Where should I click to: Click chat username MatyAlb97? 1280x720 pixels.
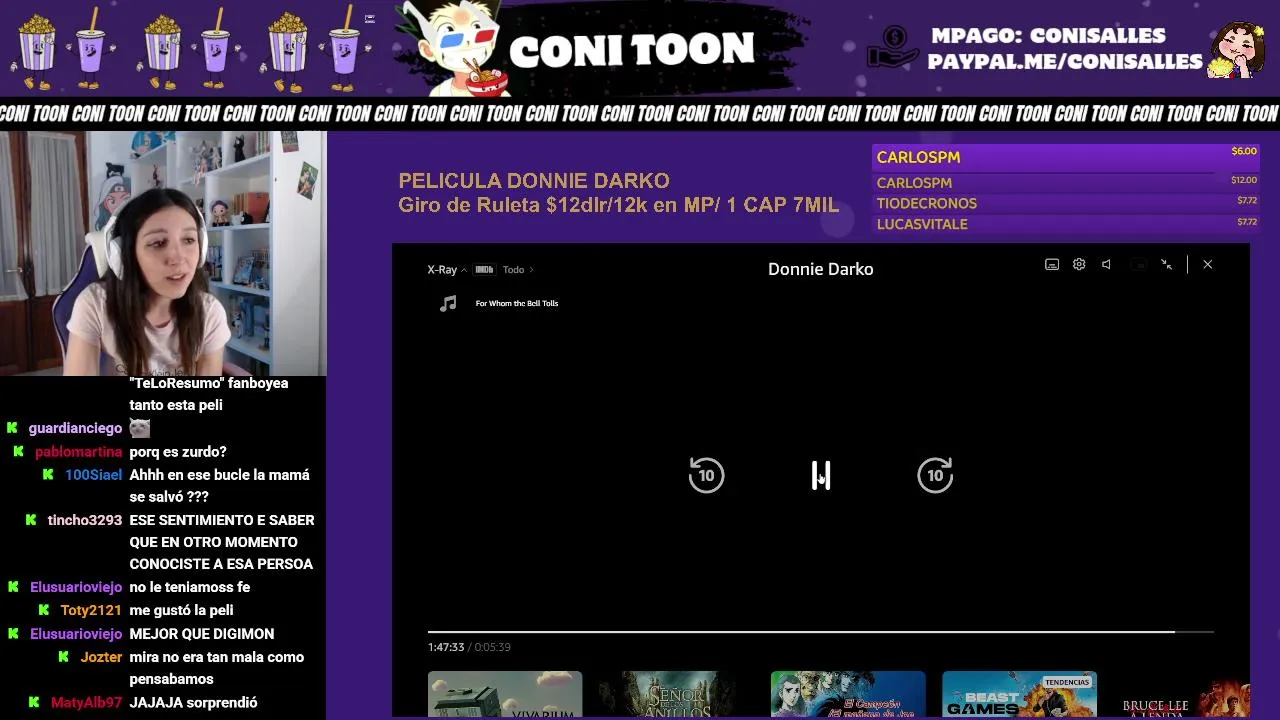(x=86, y=703)
